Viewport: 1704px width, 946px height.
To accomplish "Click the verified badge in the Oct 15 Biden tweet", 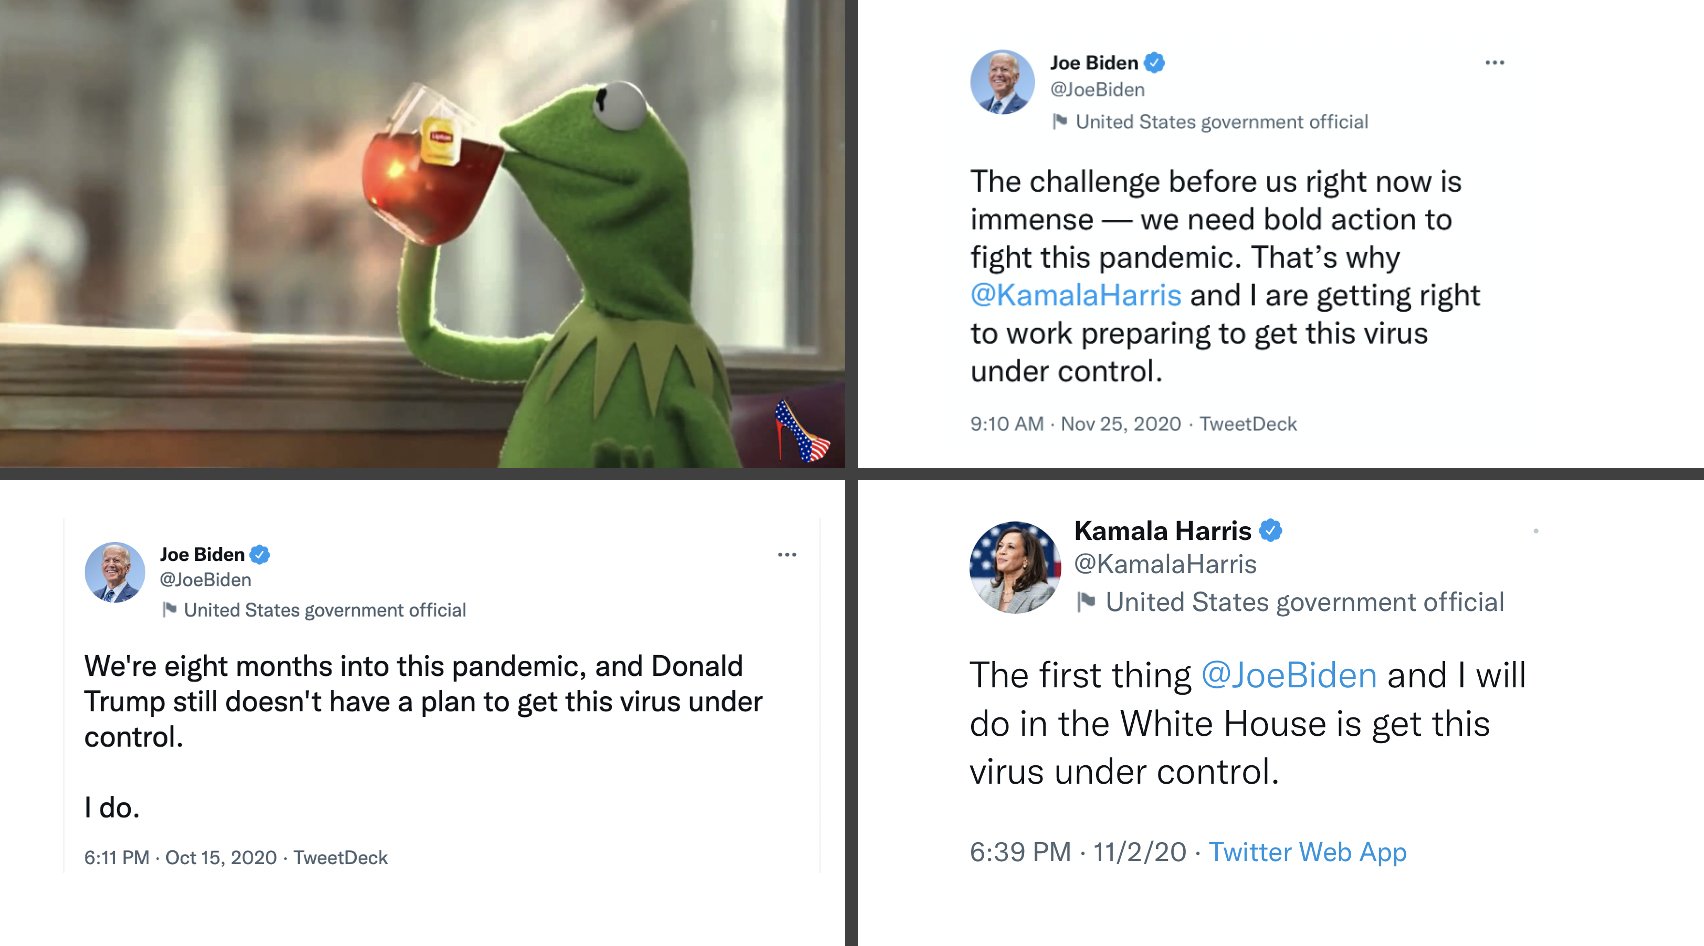I will pyautogui.click(x=260, y=554).
